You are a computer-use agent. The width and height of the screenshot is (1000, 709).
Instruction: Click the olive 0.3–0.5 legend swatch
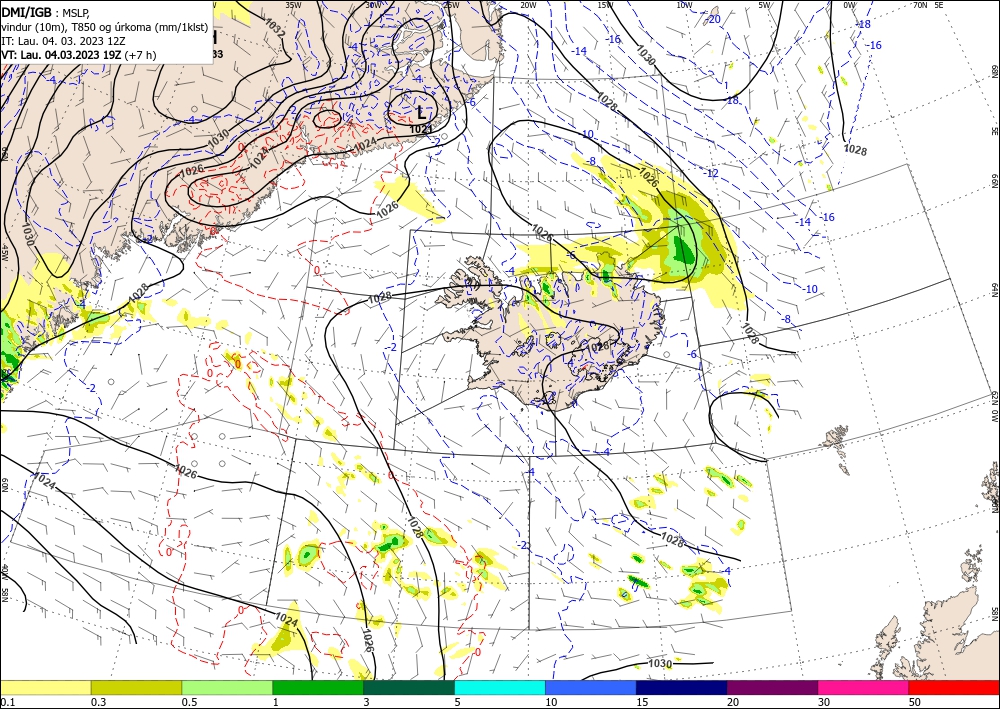coord(136,687)
